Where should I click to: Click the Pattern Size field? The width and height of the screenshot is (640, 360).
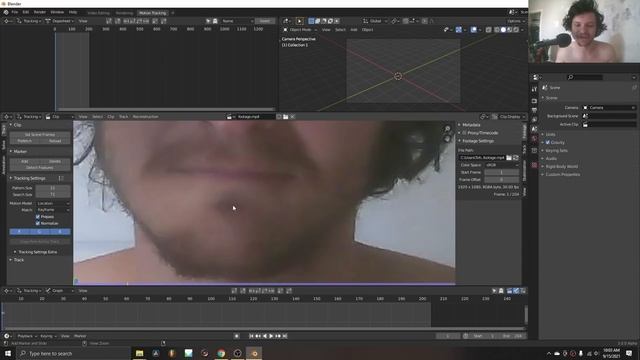(53, 188)
